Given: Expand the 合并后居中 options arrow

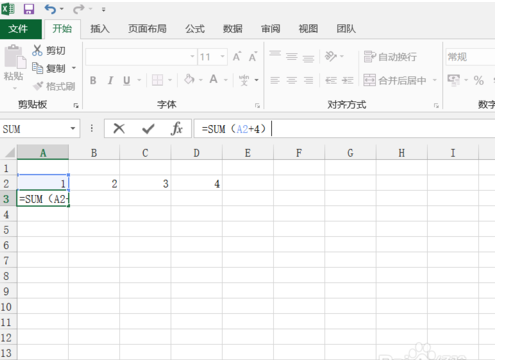Looking at the screenshot, I should click(435, 80).
